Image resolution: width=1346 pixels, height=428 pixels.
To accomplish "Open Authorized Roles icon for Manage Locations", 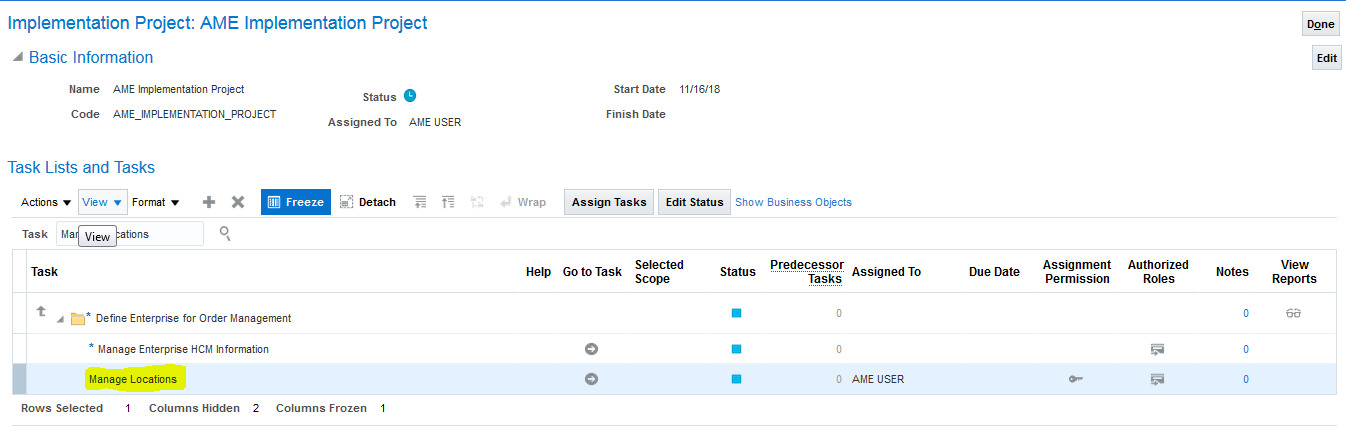I will [1158, 379].
